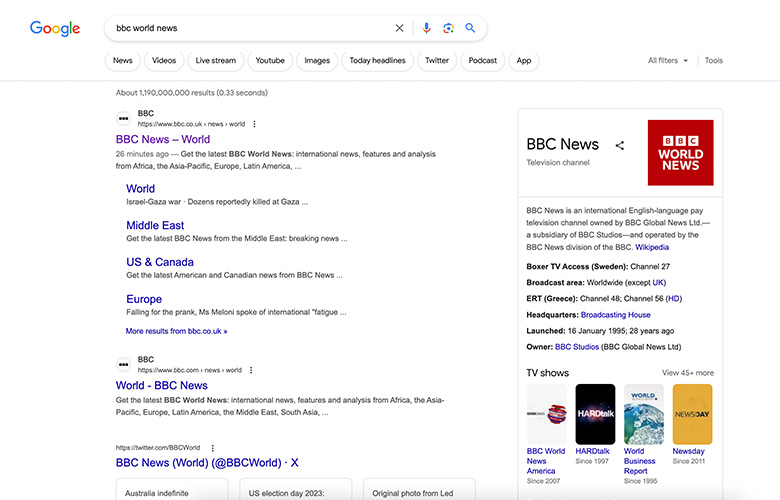Click the https://twitter.com/BBCWorld URL text

pos(158,448)
